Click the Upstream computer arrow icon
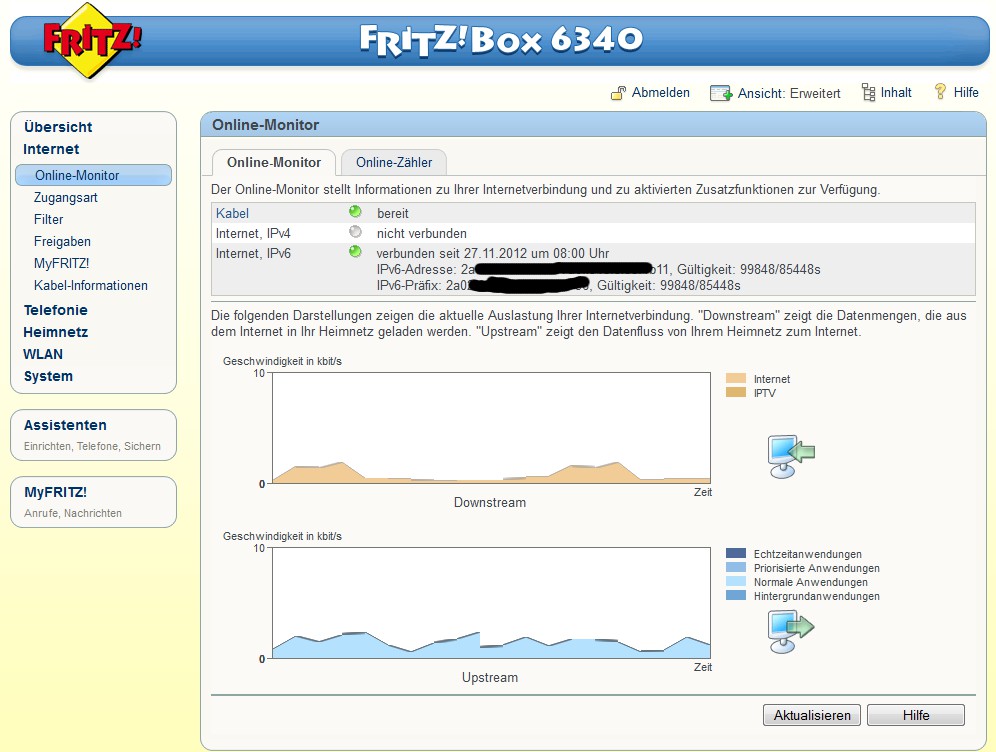996x752 pixels. 791,631
